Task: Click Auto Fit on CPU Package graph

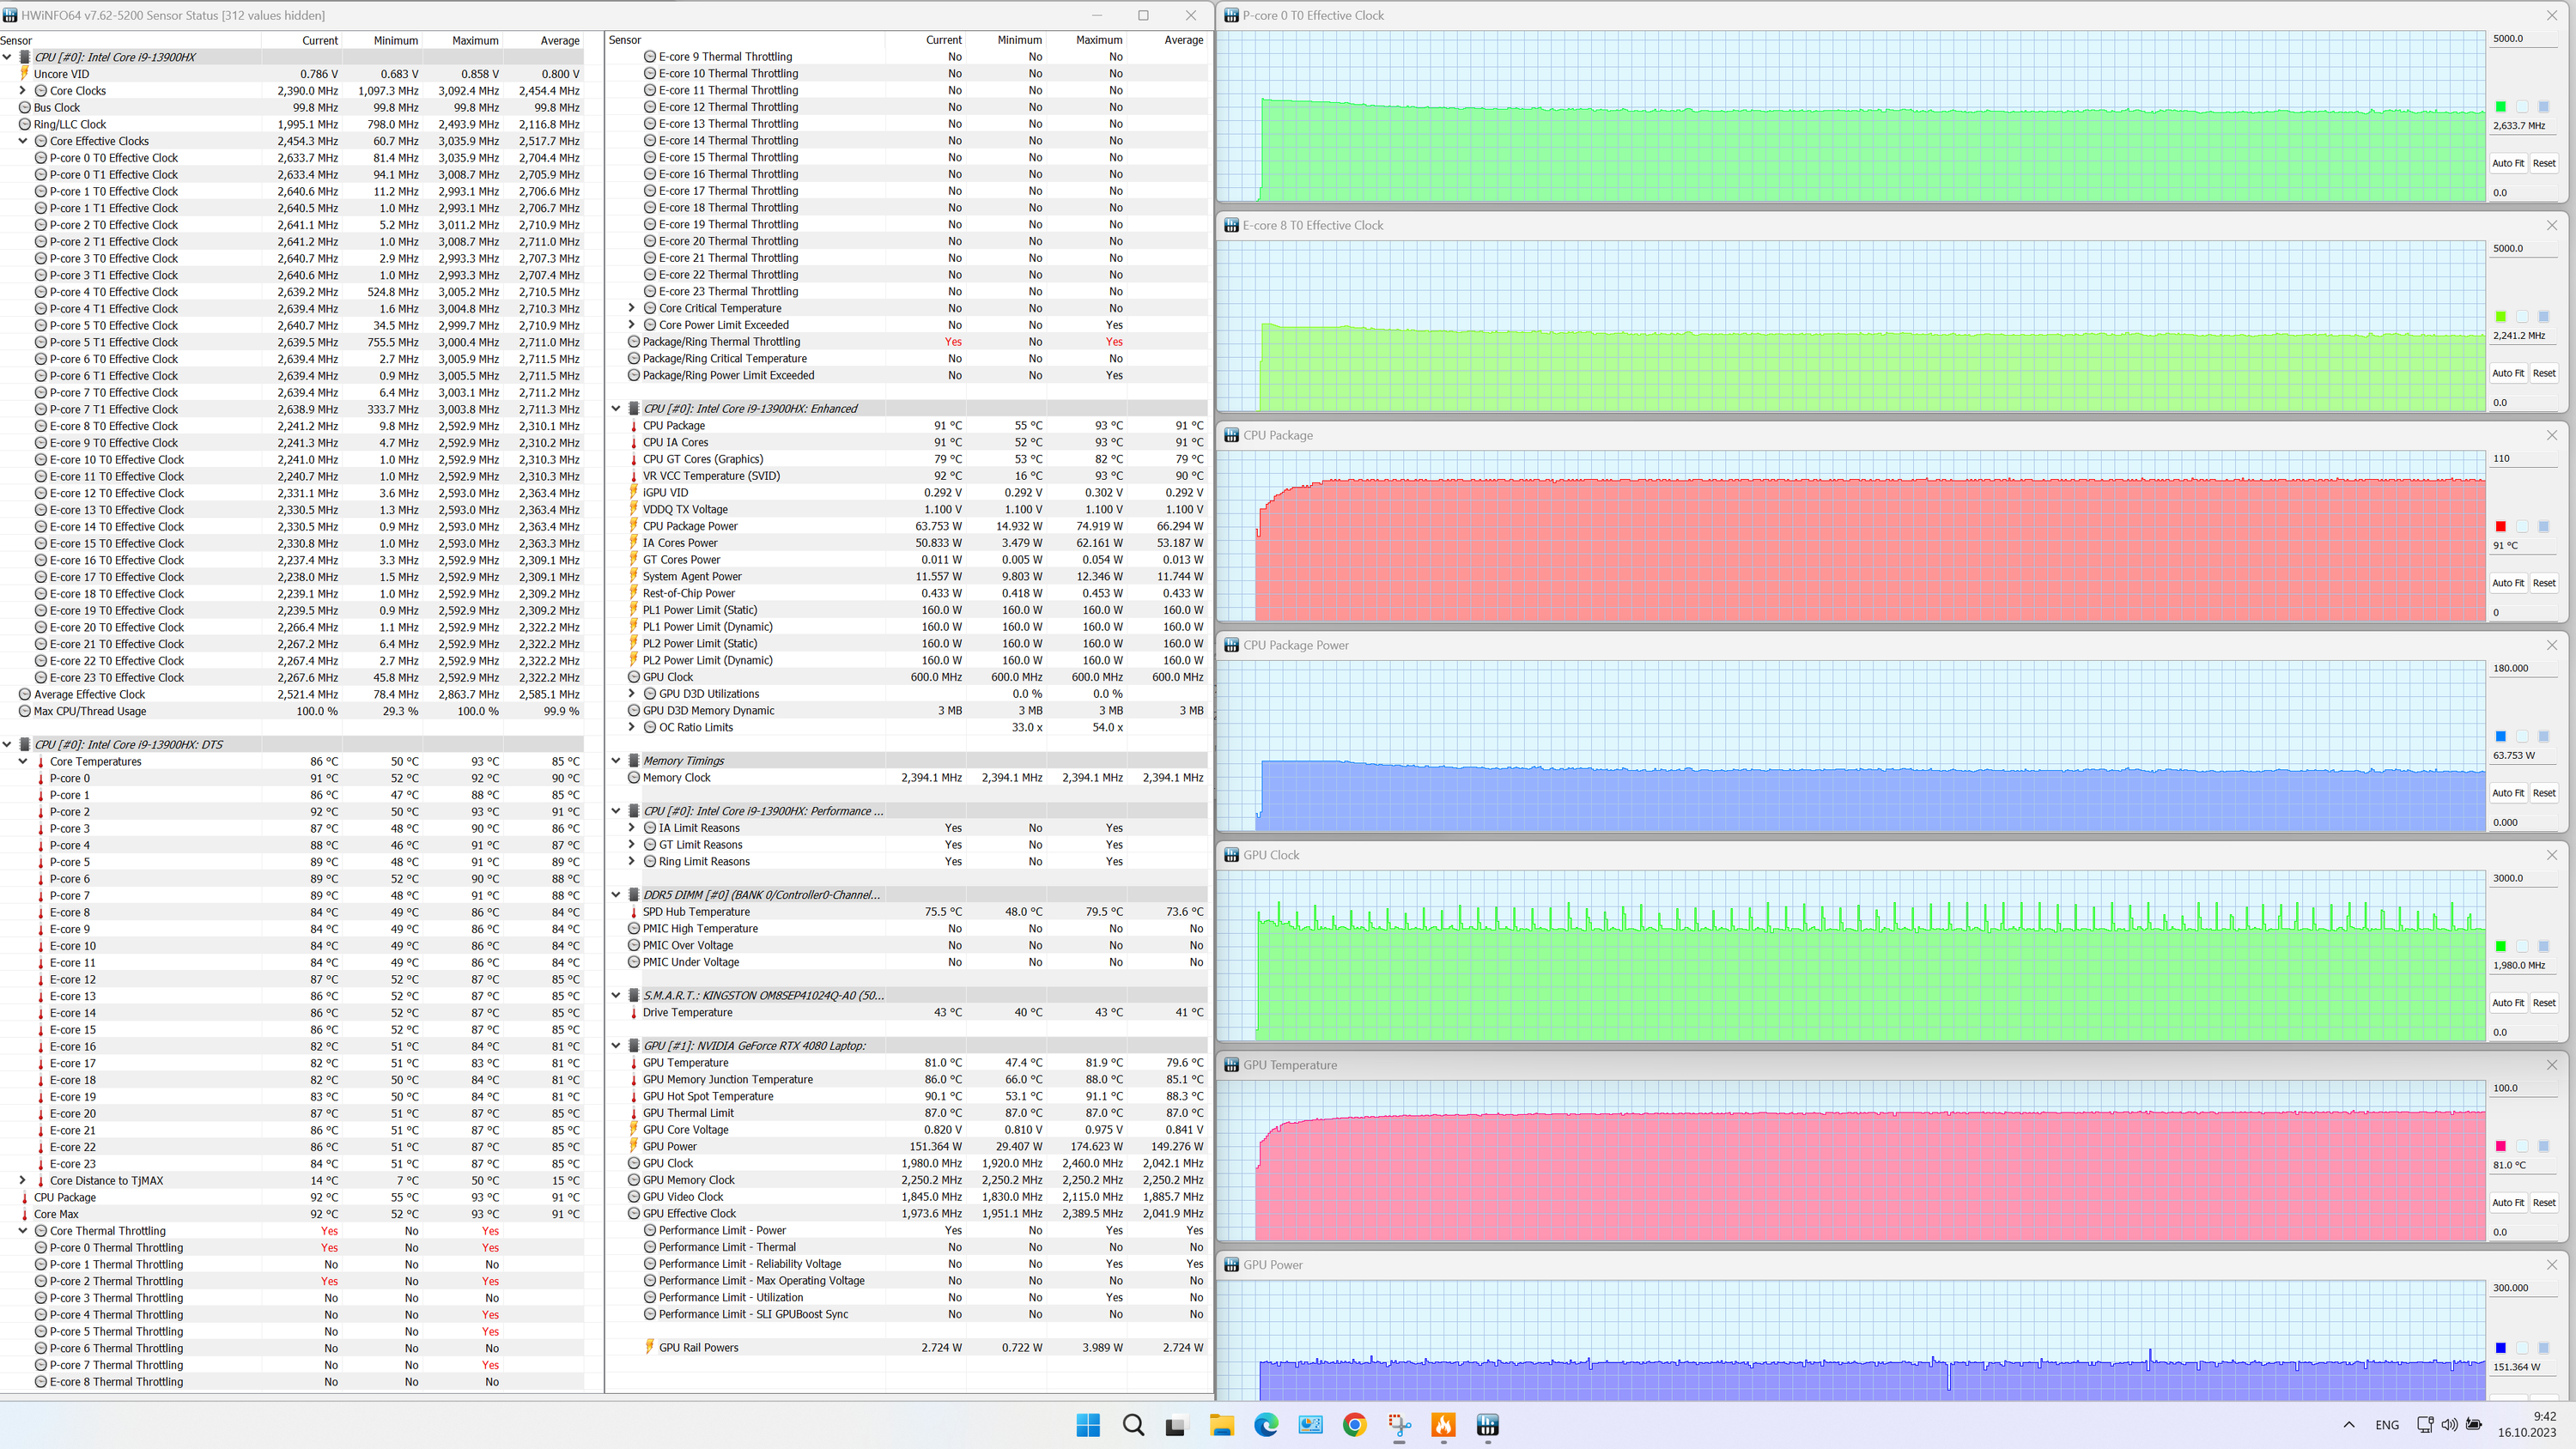Action: coord(2507,583)
